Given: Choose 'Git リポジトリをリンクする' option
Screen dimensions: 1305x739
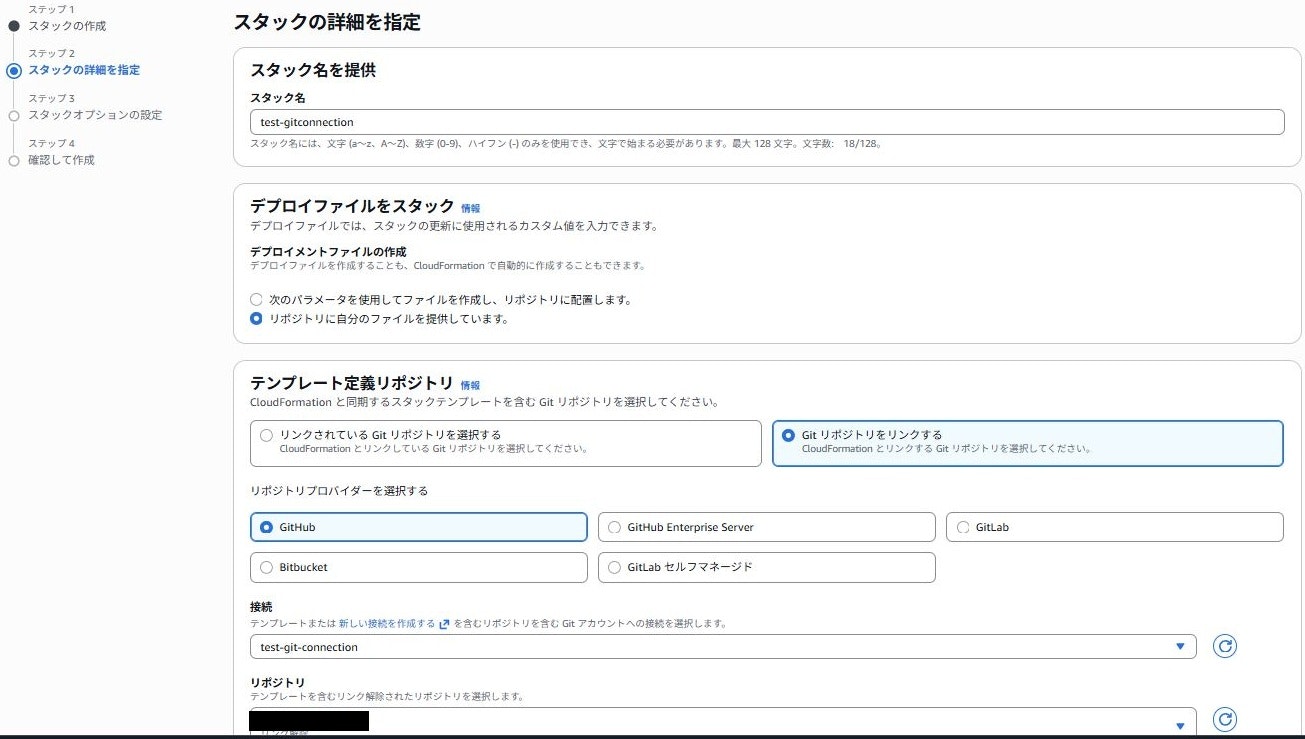Looking at the screenshot, I should 1028,443.
